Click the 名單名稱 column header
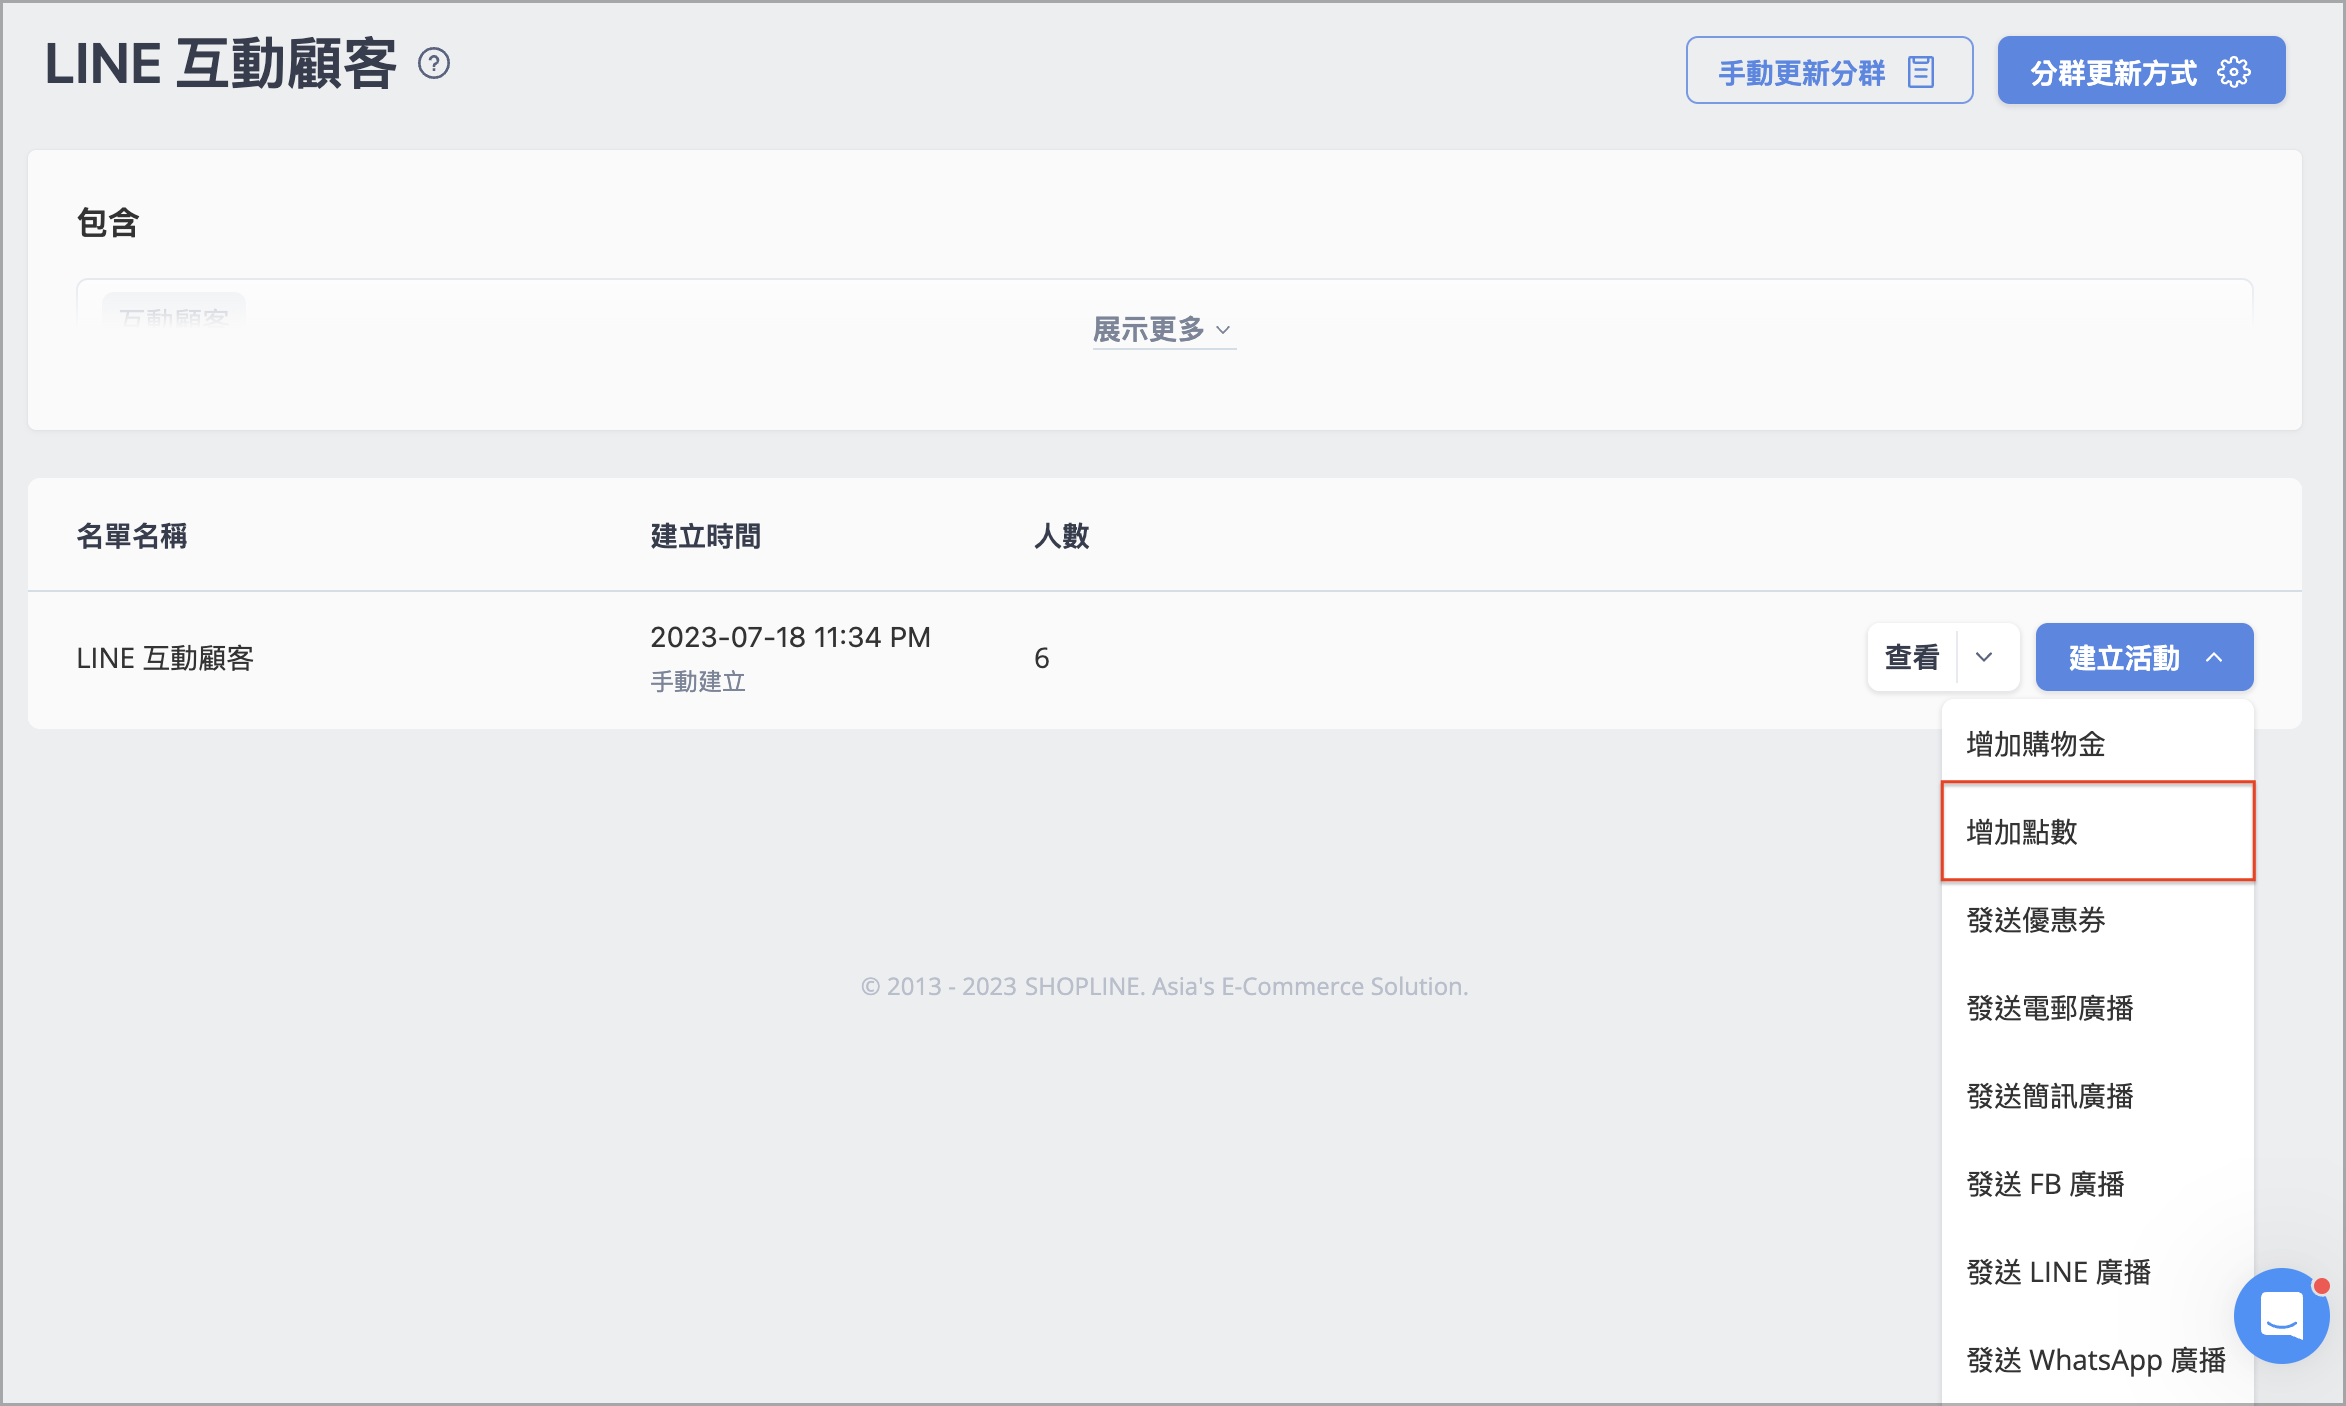This screenshot has width=2346, height=1406. pos(132,536)
